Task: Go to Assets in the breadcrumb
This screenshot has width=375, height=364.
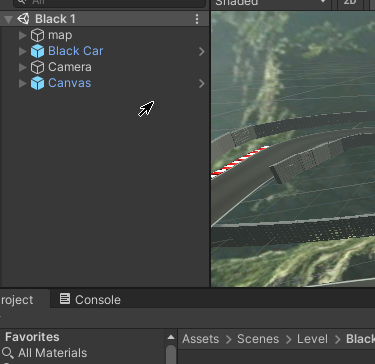Action: click(200, 339)
